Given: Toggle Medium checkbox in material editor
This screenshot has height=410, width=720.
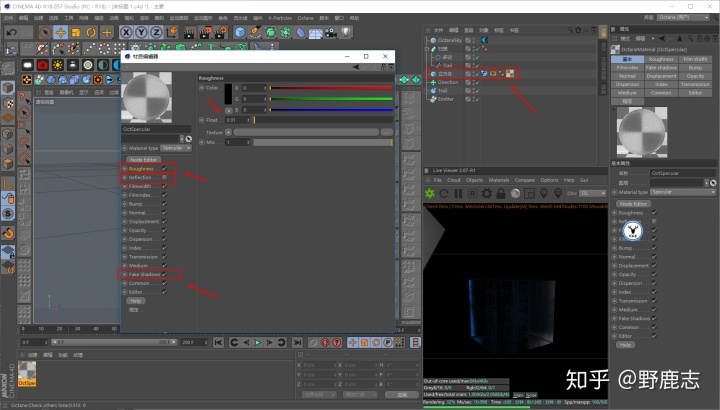Looking at the screenshot, I should (x=164, y=266).
